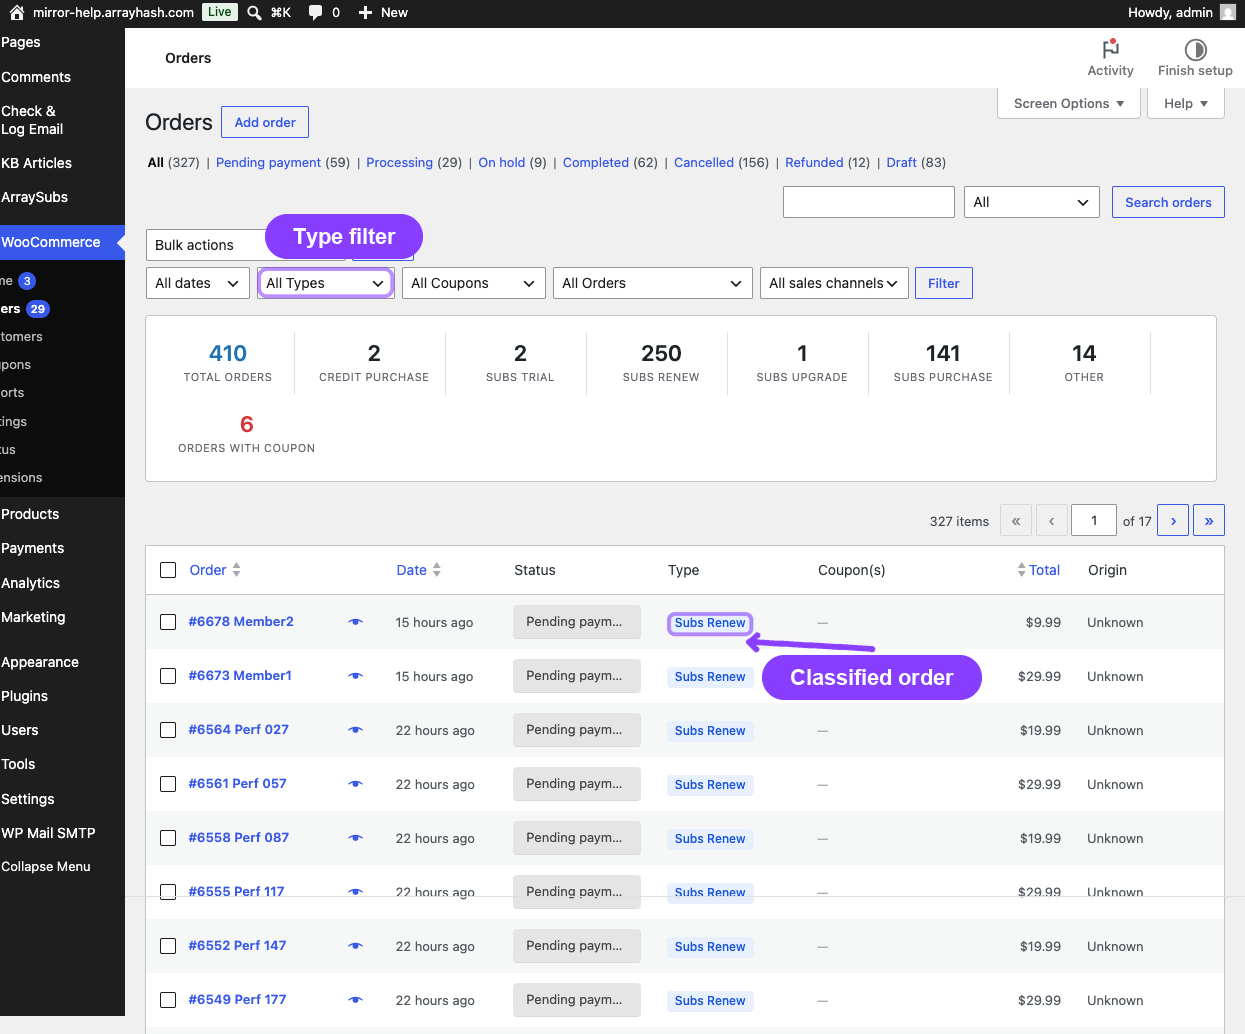Viewport: 1245px width, 1034px height.
Task: Filter by Refunded status link
Action: click(814, 162)
